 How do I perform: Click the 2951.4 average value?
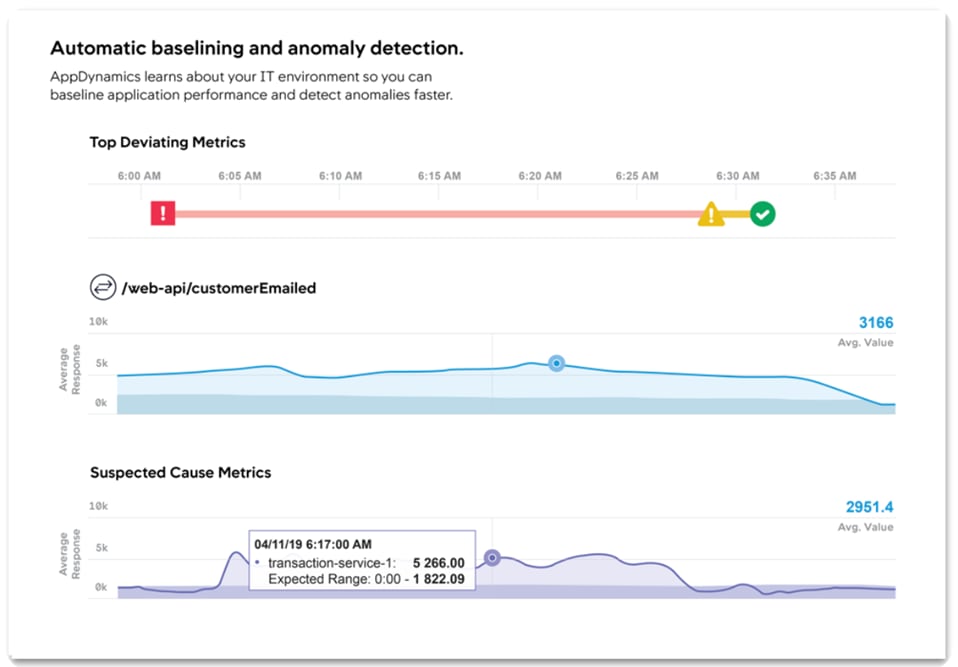click(x=867, y=507)
